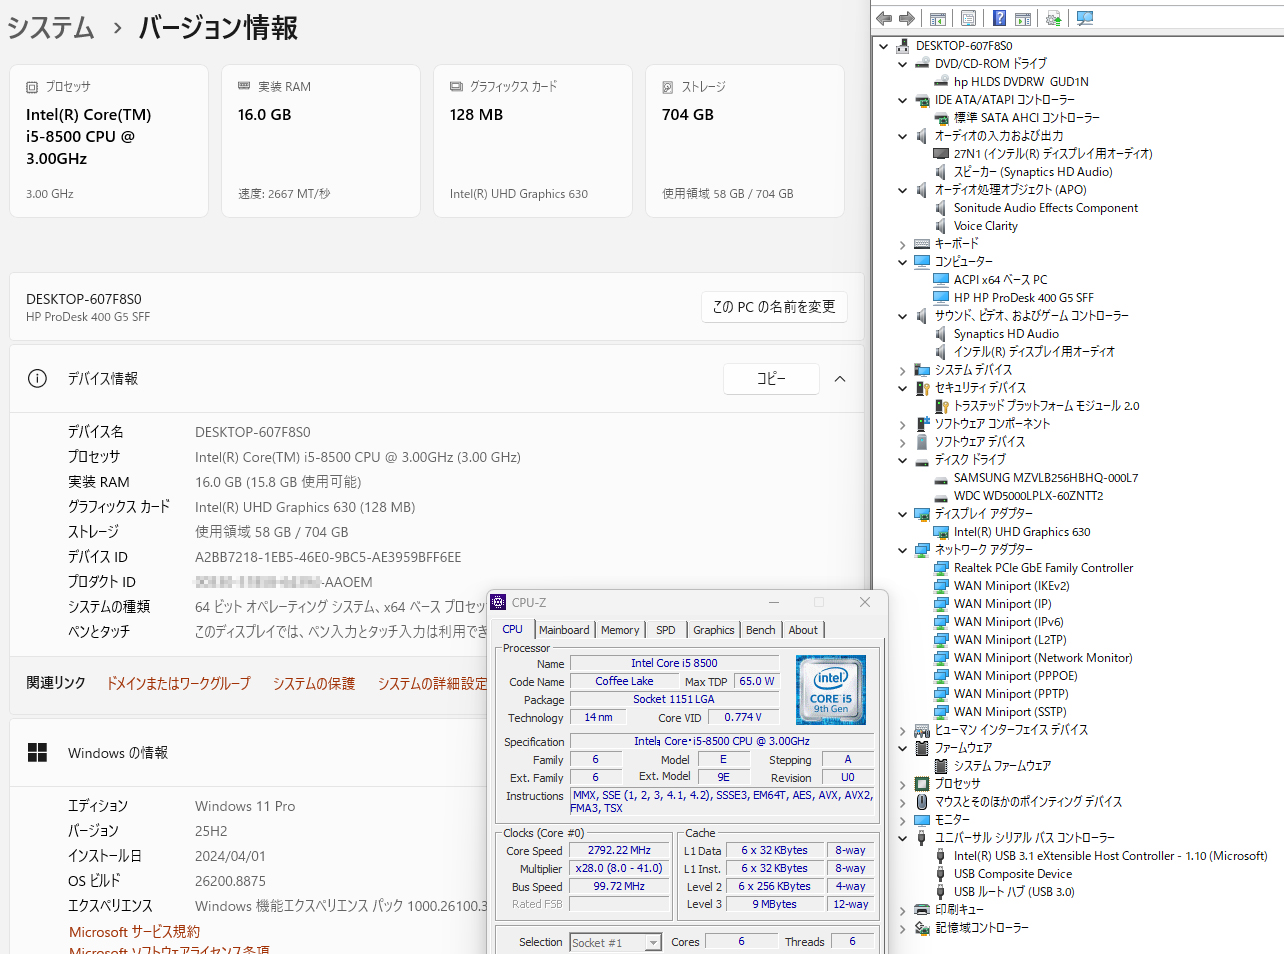The height and width of the screenshot is (954, 1284).
Task: Click the Level 3 cache value 9 MBytes
Action: pyautogui.click(x=775, y=904)
